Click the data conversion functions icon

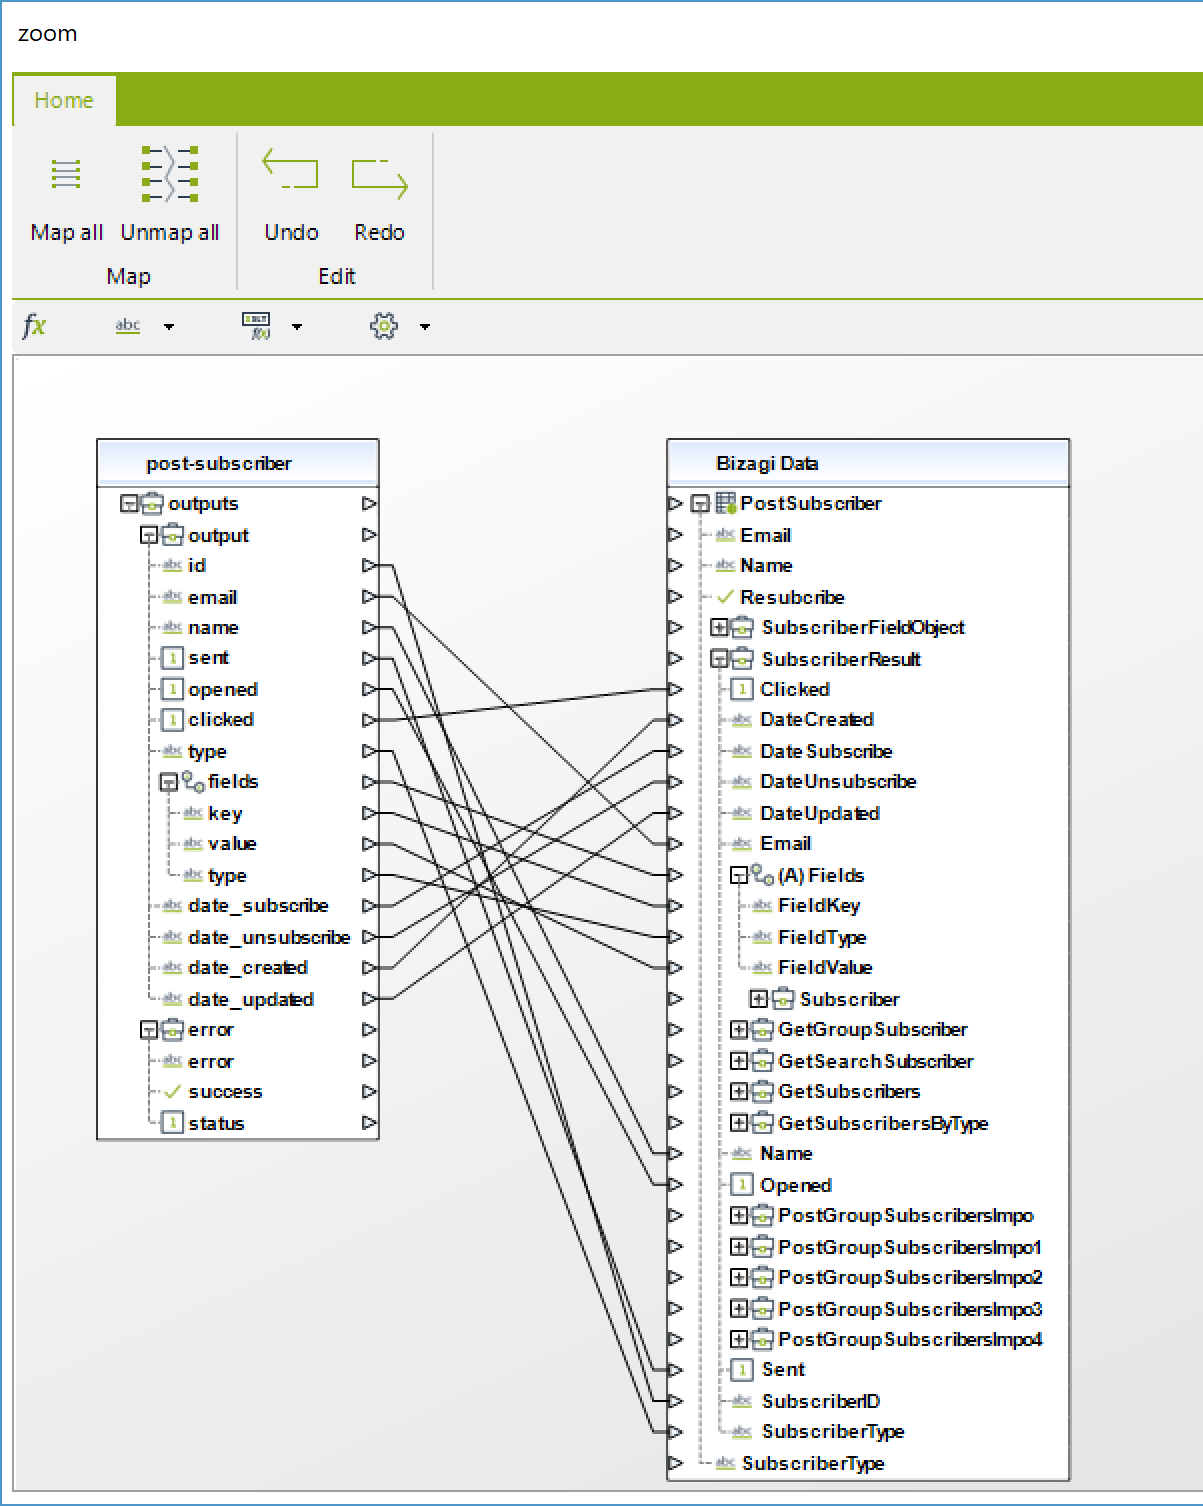[x=257, y=326]
